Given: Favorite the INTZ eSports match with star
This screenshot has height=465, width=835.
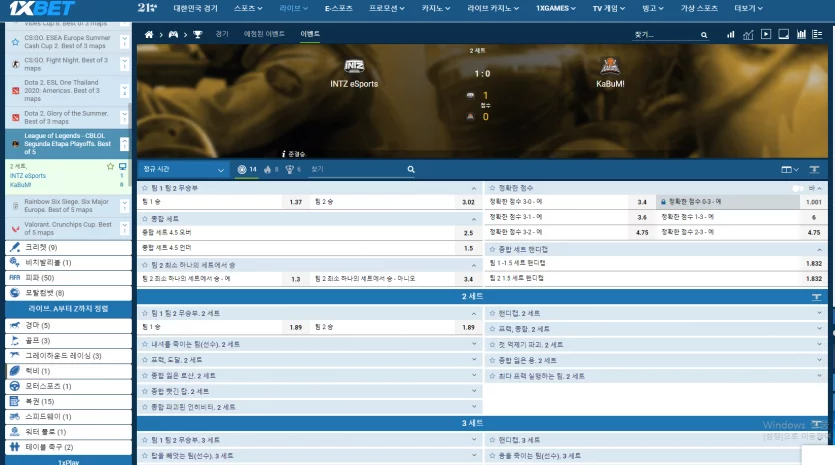Looking at the screenshot, I should coord(110,167).
